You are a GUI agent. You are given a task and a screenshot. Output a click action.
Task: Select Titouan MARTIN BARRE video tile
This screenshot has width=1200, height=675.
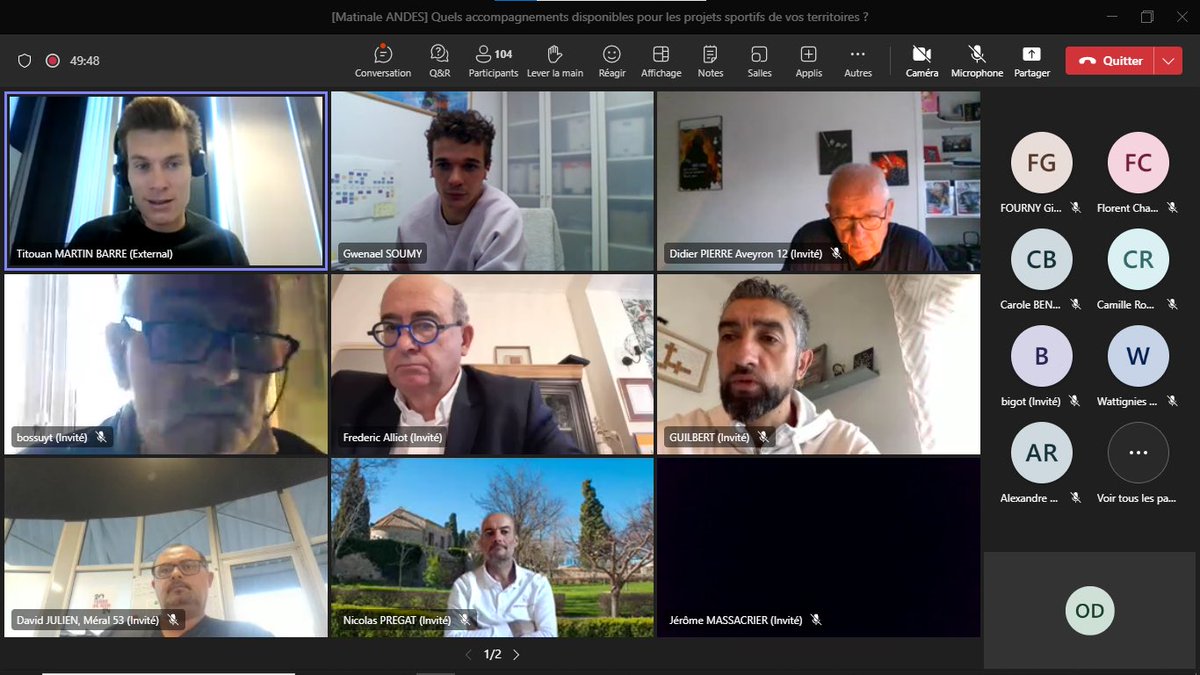point(166,181)
